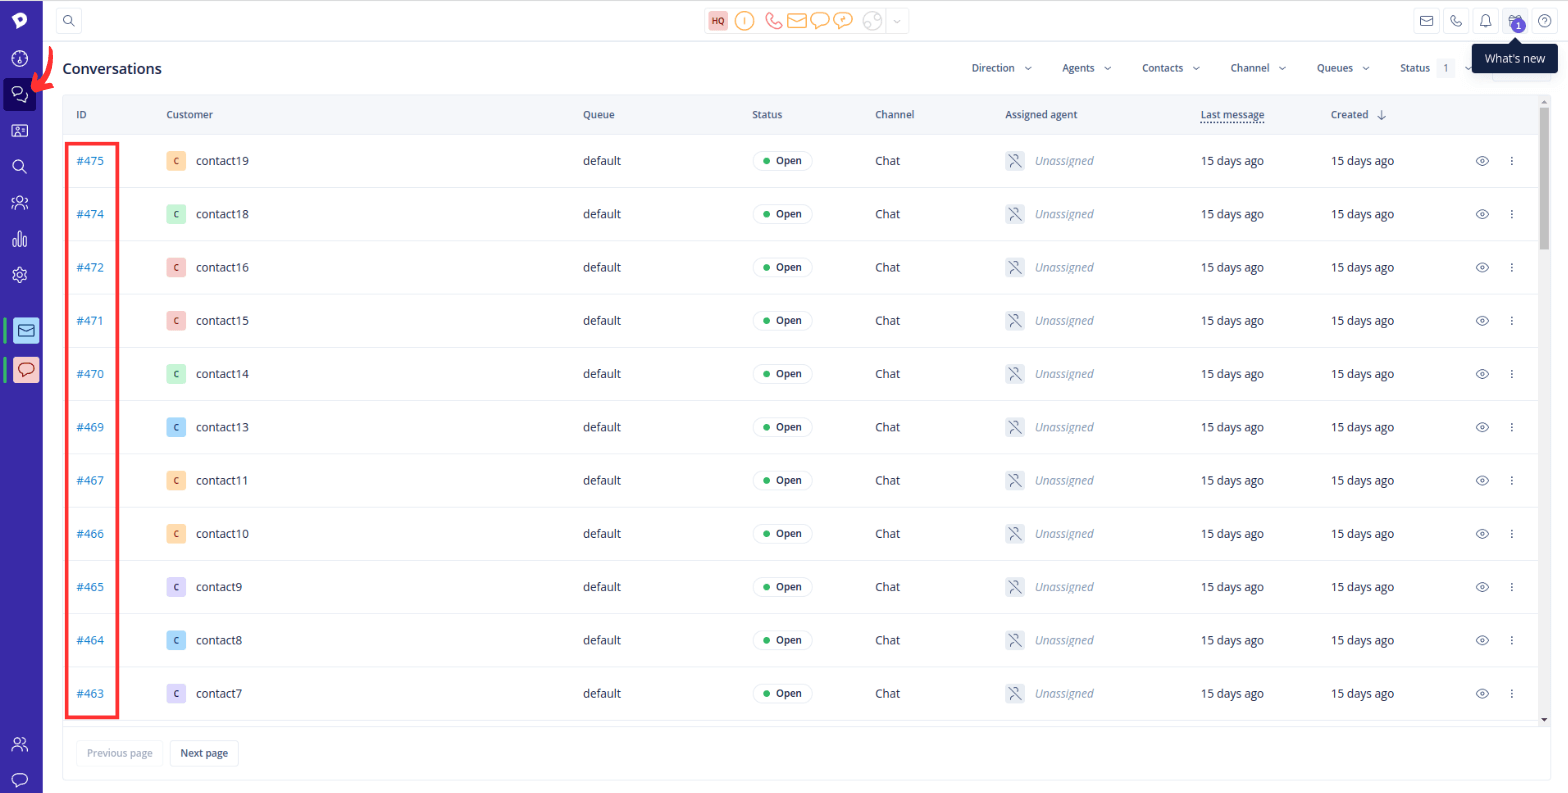Click the orange envelope icon in status toolbar
The height and width of the screenshot is (793, 1568).
(797, 20)
